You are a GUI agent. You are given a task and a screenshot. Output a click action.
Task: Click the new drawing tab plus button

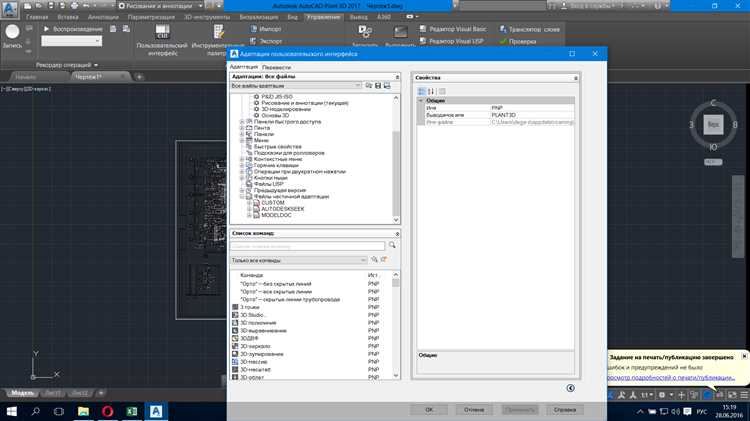coord(139,77)
